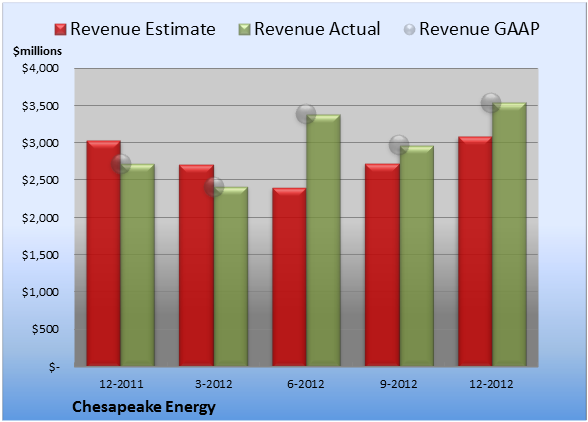Select the green actual bar for 12-2012
This screenshot has width=588, height=422.
pos(509,234)
